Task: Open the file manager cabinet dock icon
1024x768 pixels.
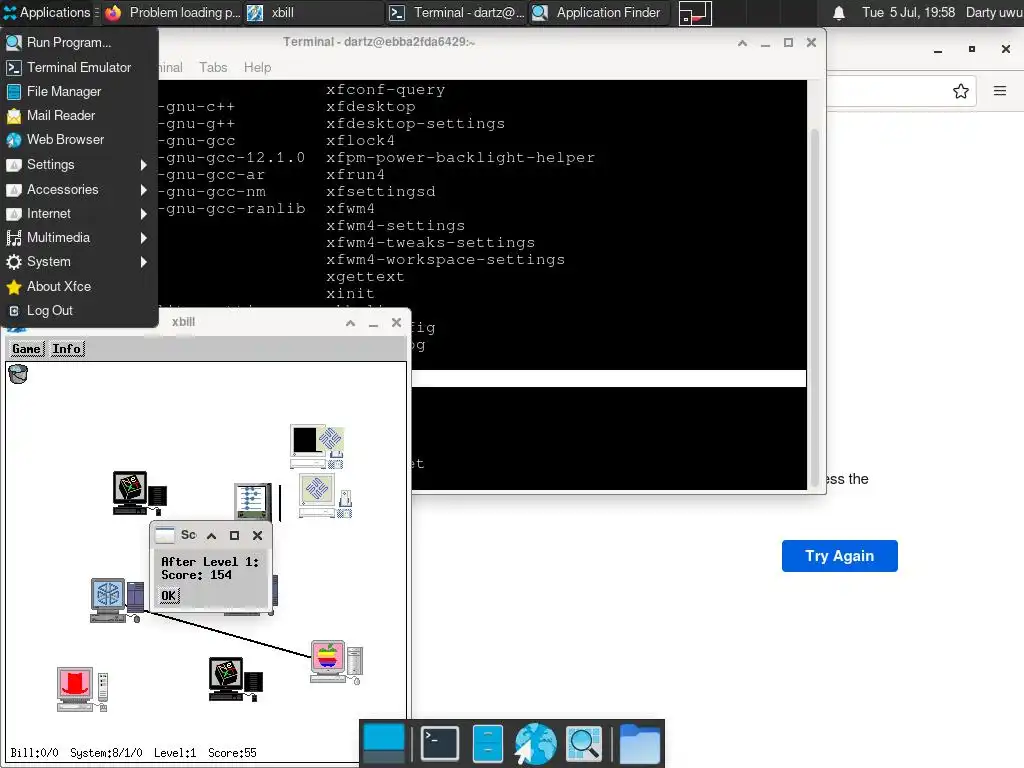Action: coord(487,743)
